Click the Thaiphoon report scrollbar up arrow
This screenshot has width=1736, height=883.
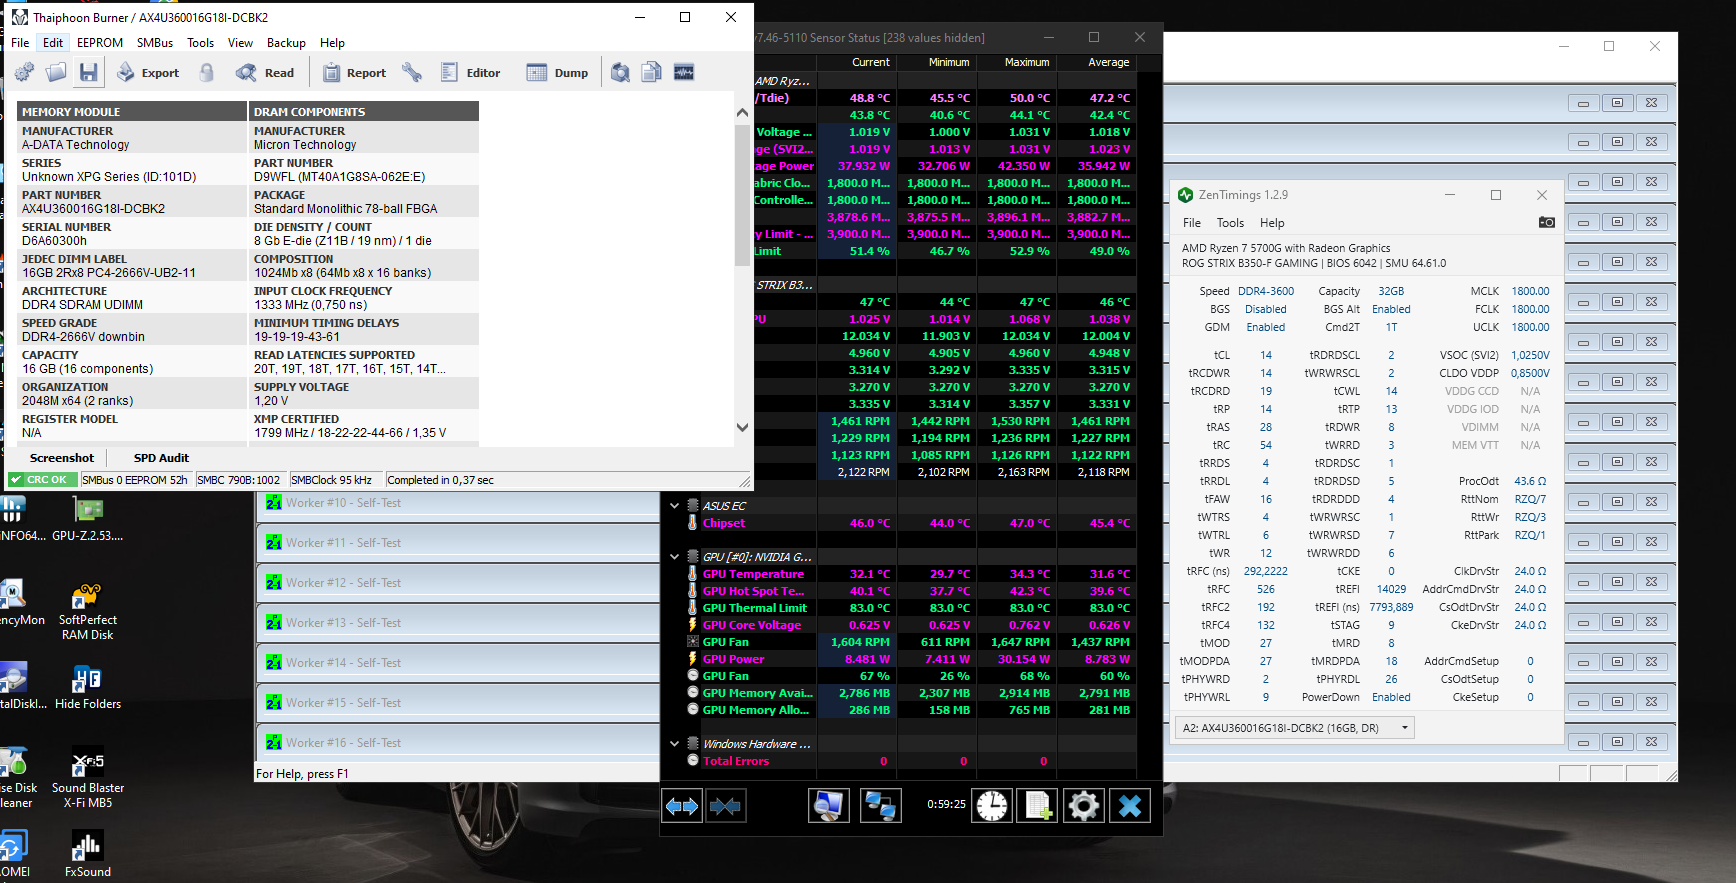(x=742, y=113)
